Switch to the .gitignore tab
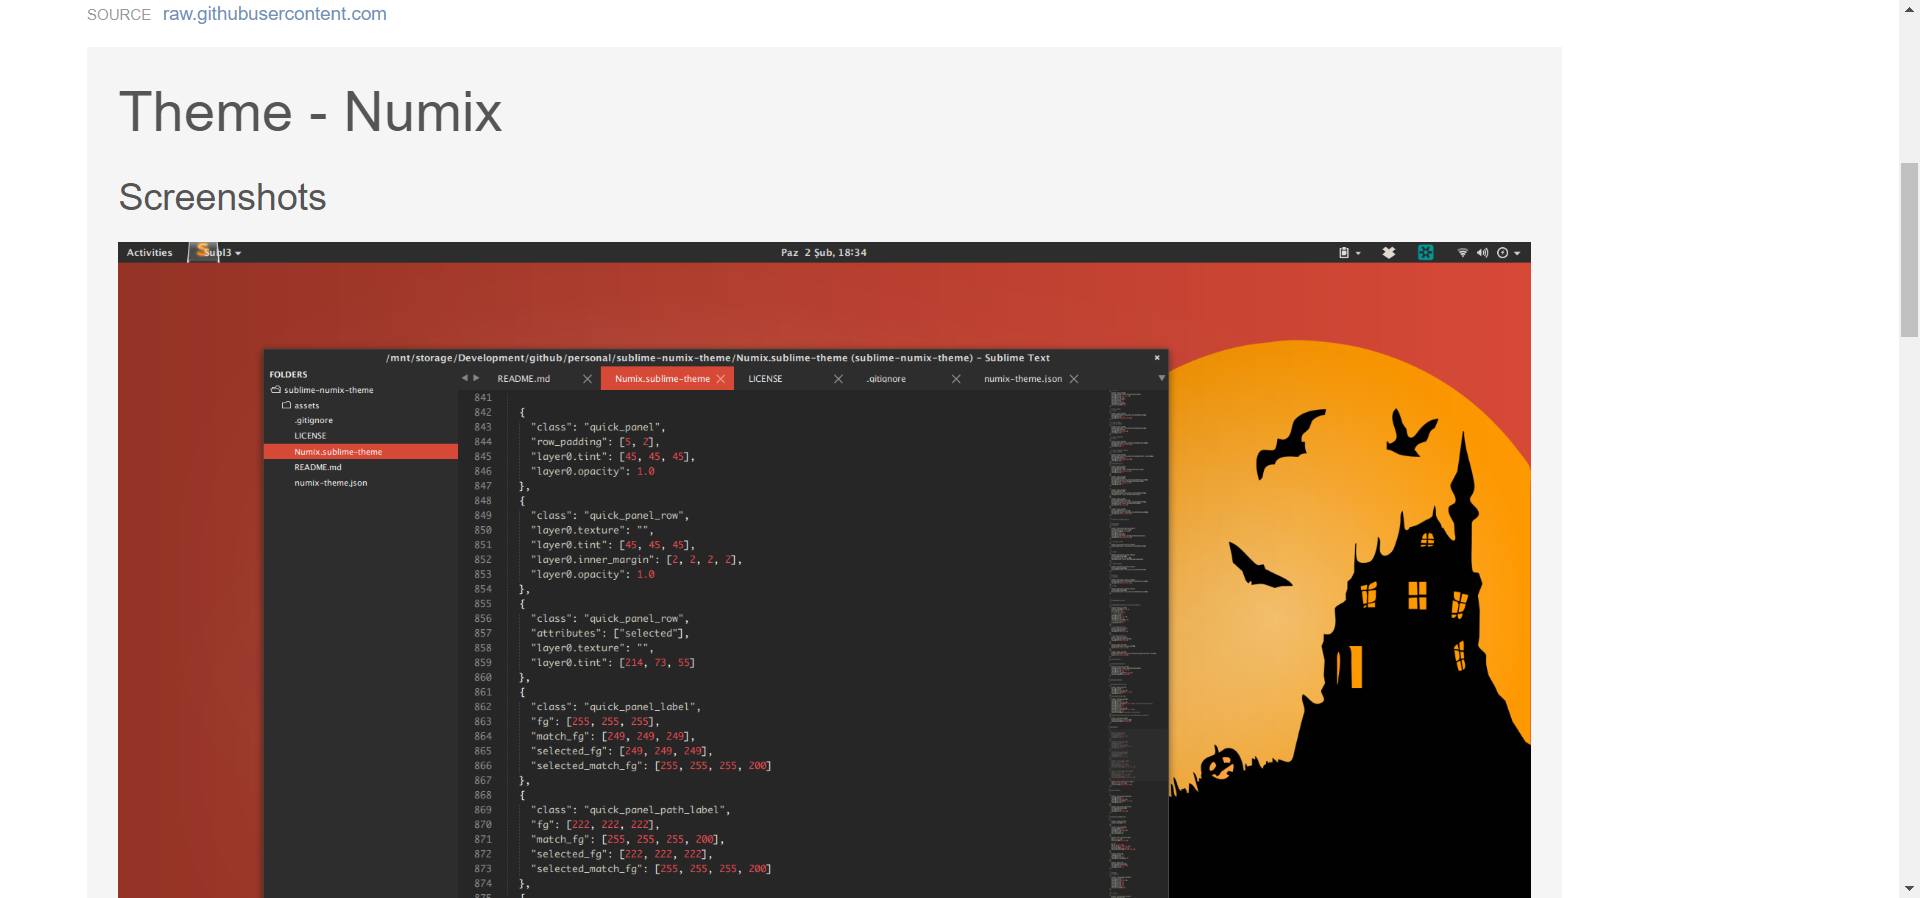This screenshot has width=1920, height=898. point(886,379)
